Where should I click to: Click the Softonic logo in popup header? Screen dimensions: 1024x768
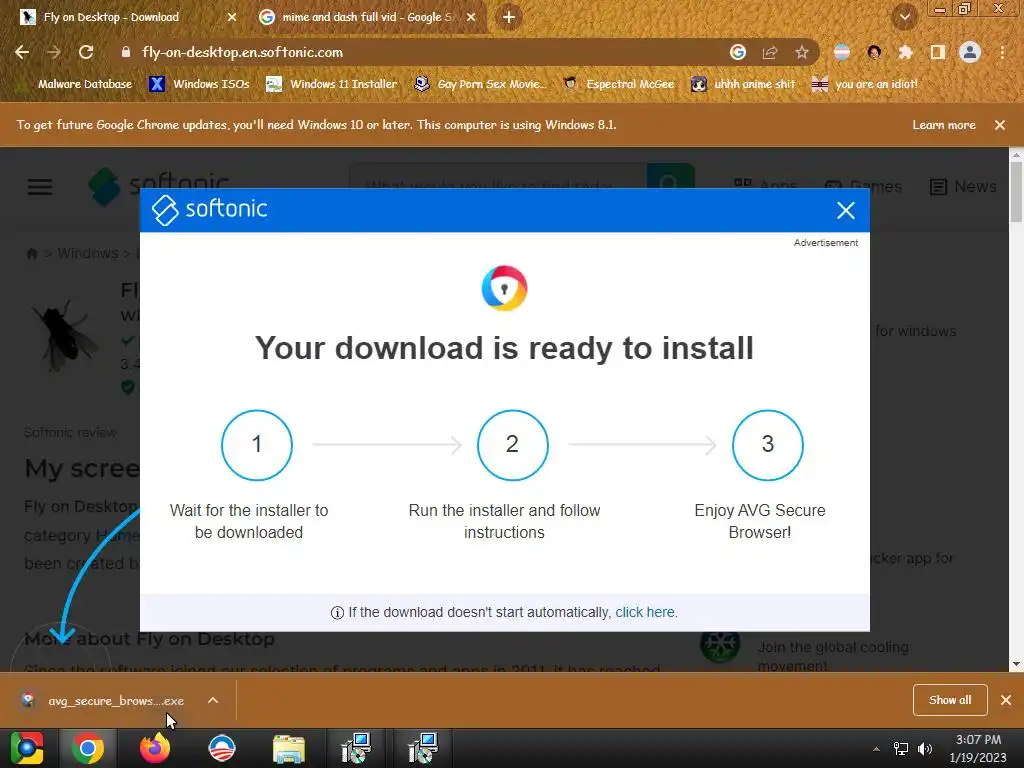[210, 210]
